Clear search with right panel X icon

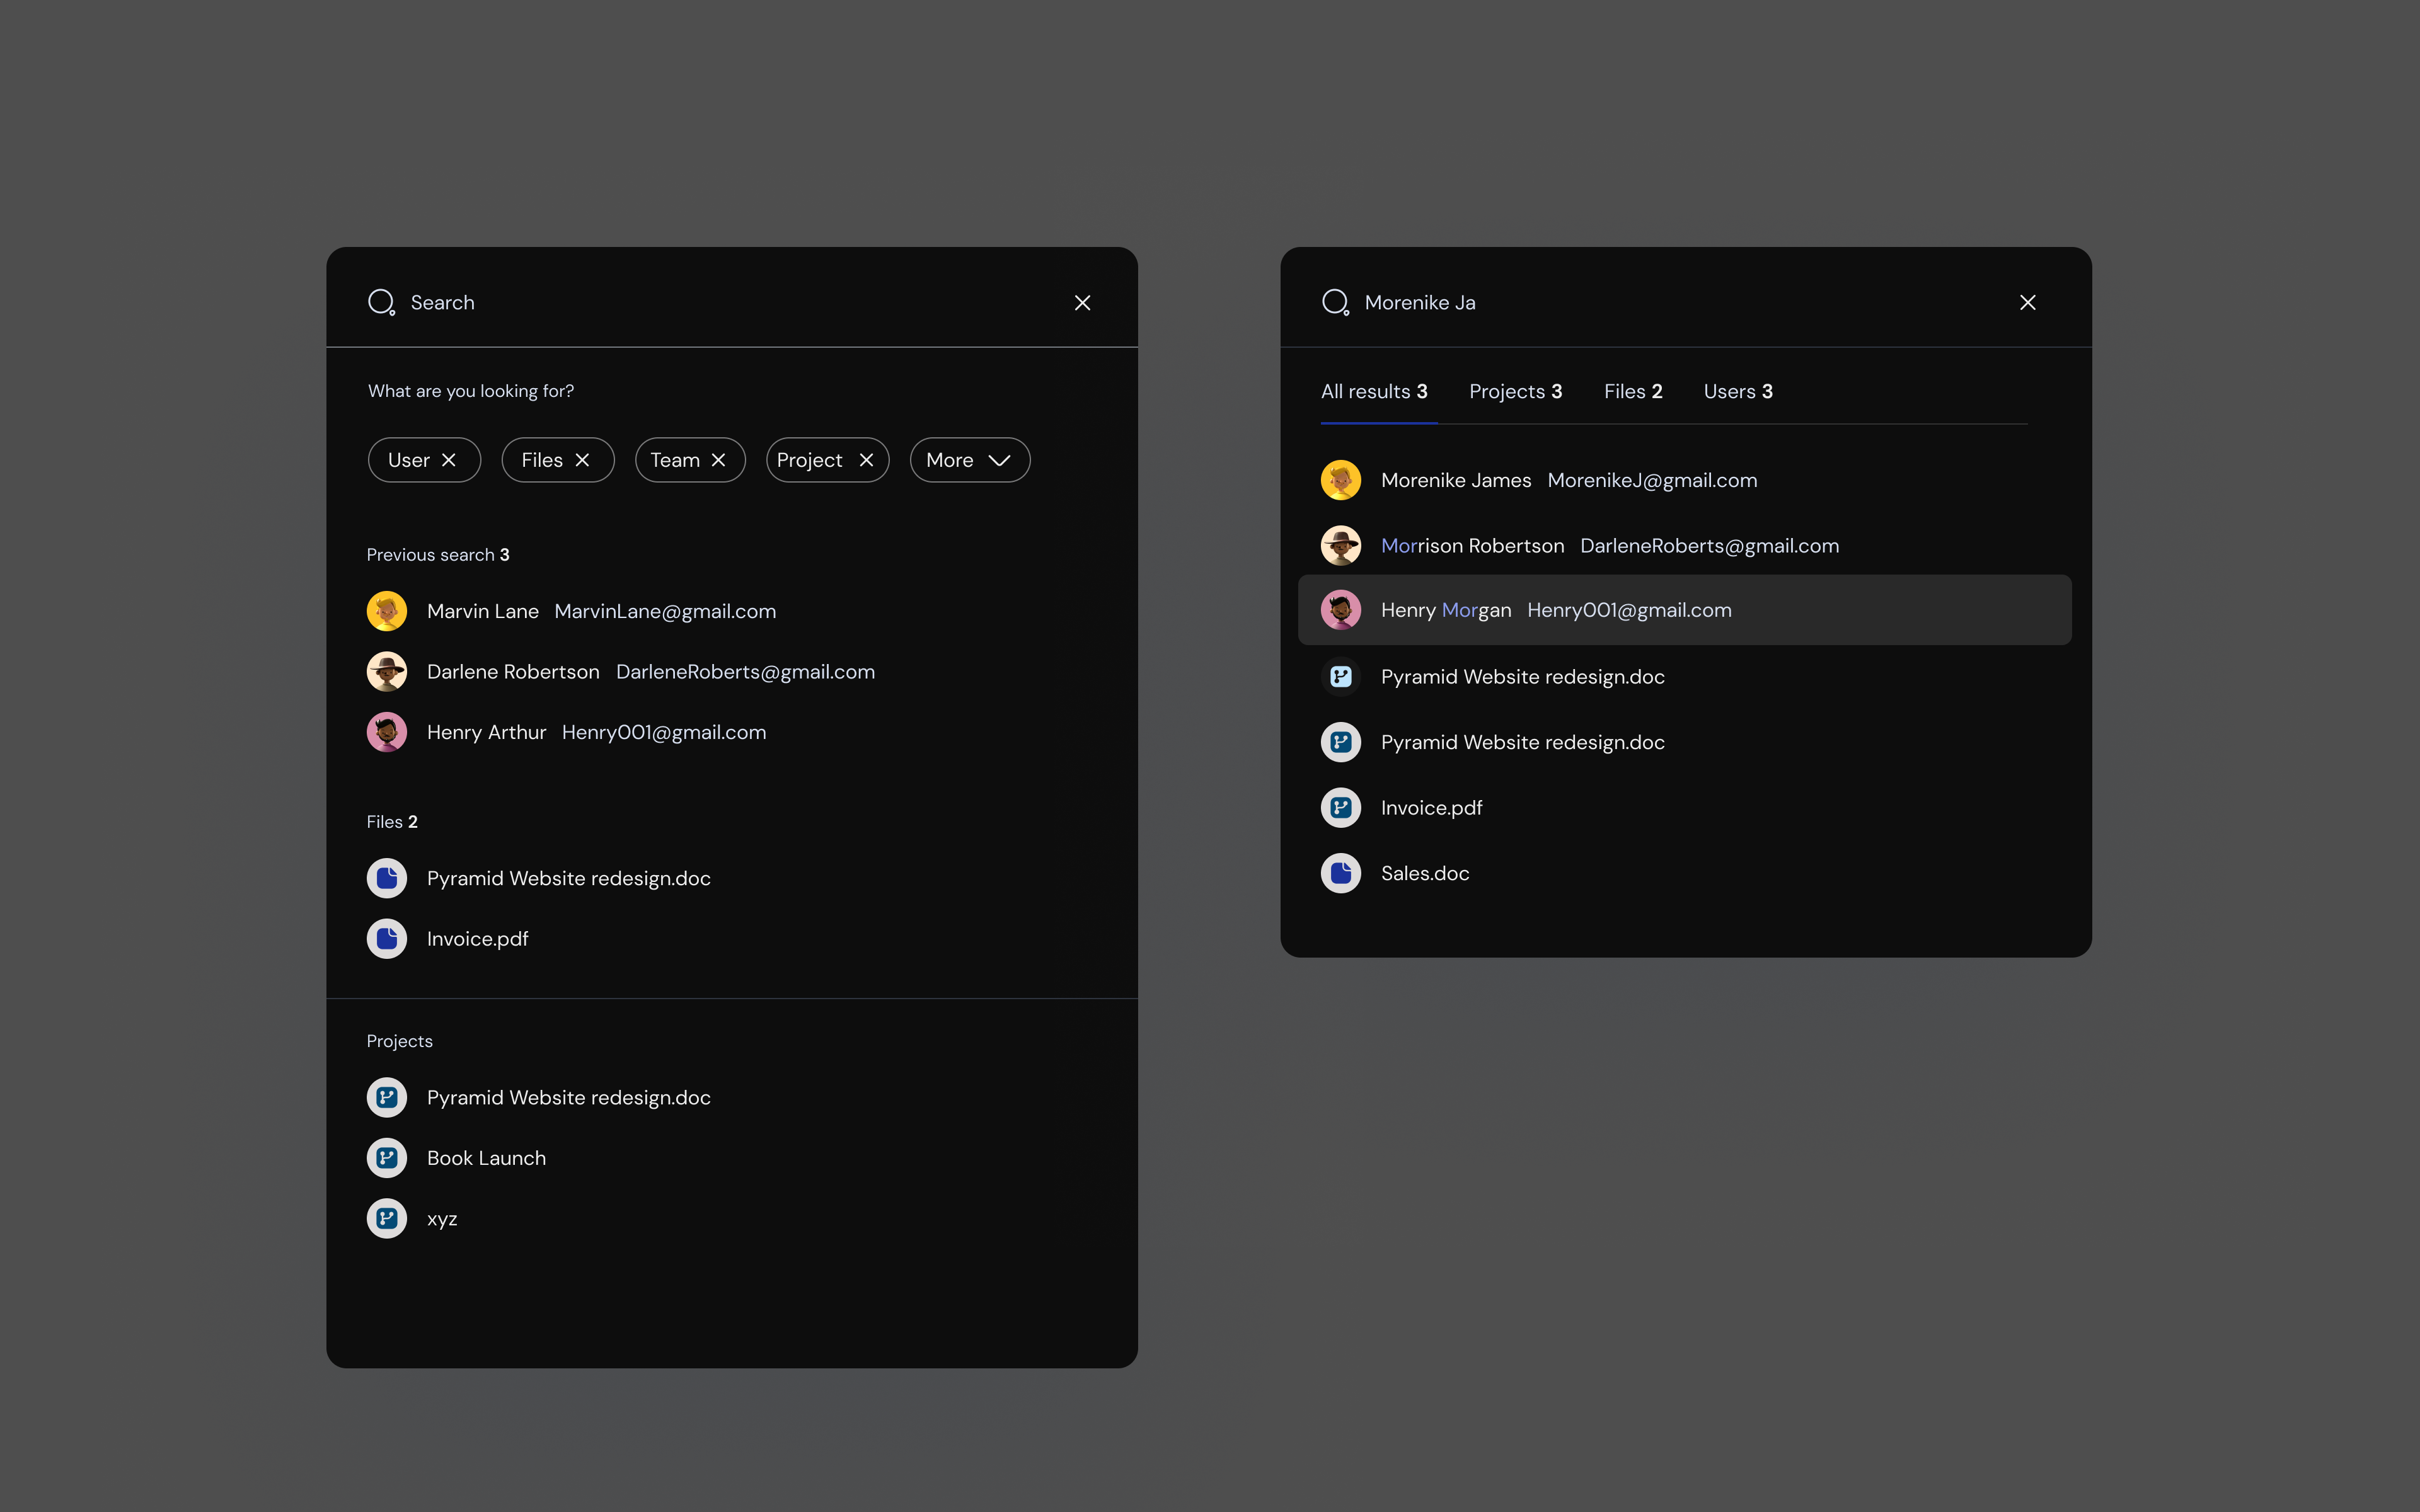coord(2027,303)
